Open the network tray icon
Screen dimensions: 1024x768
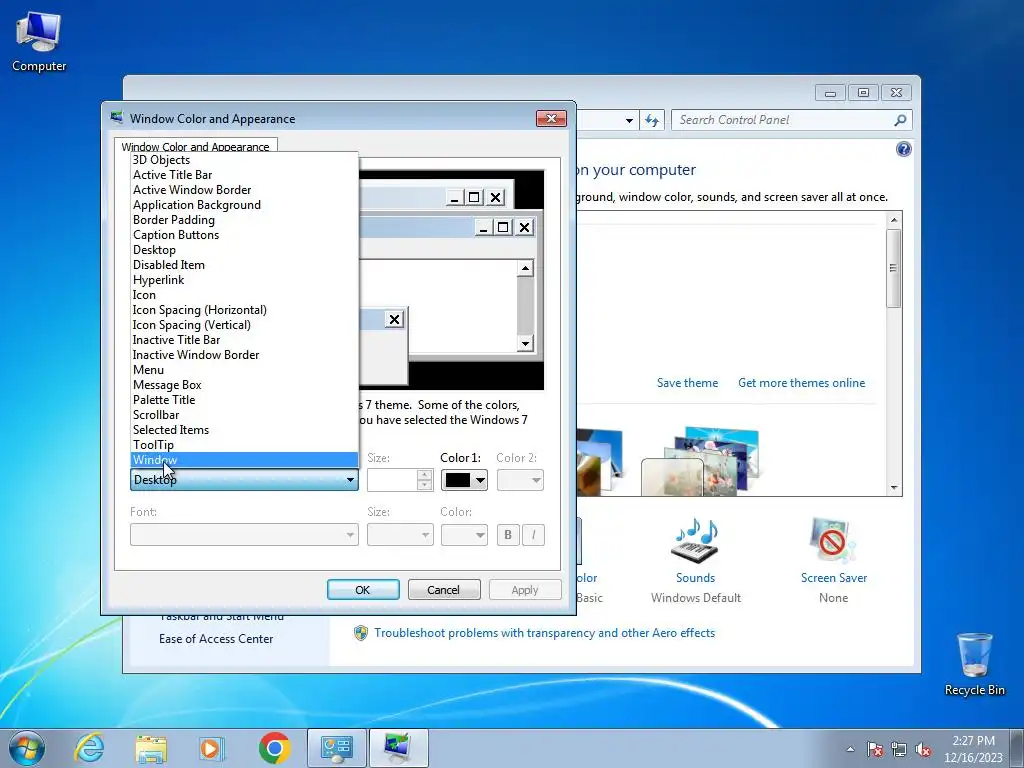(x=899, y=749)
